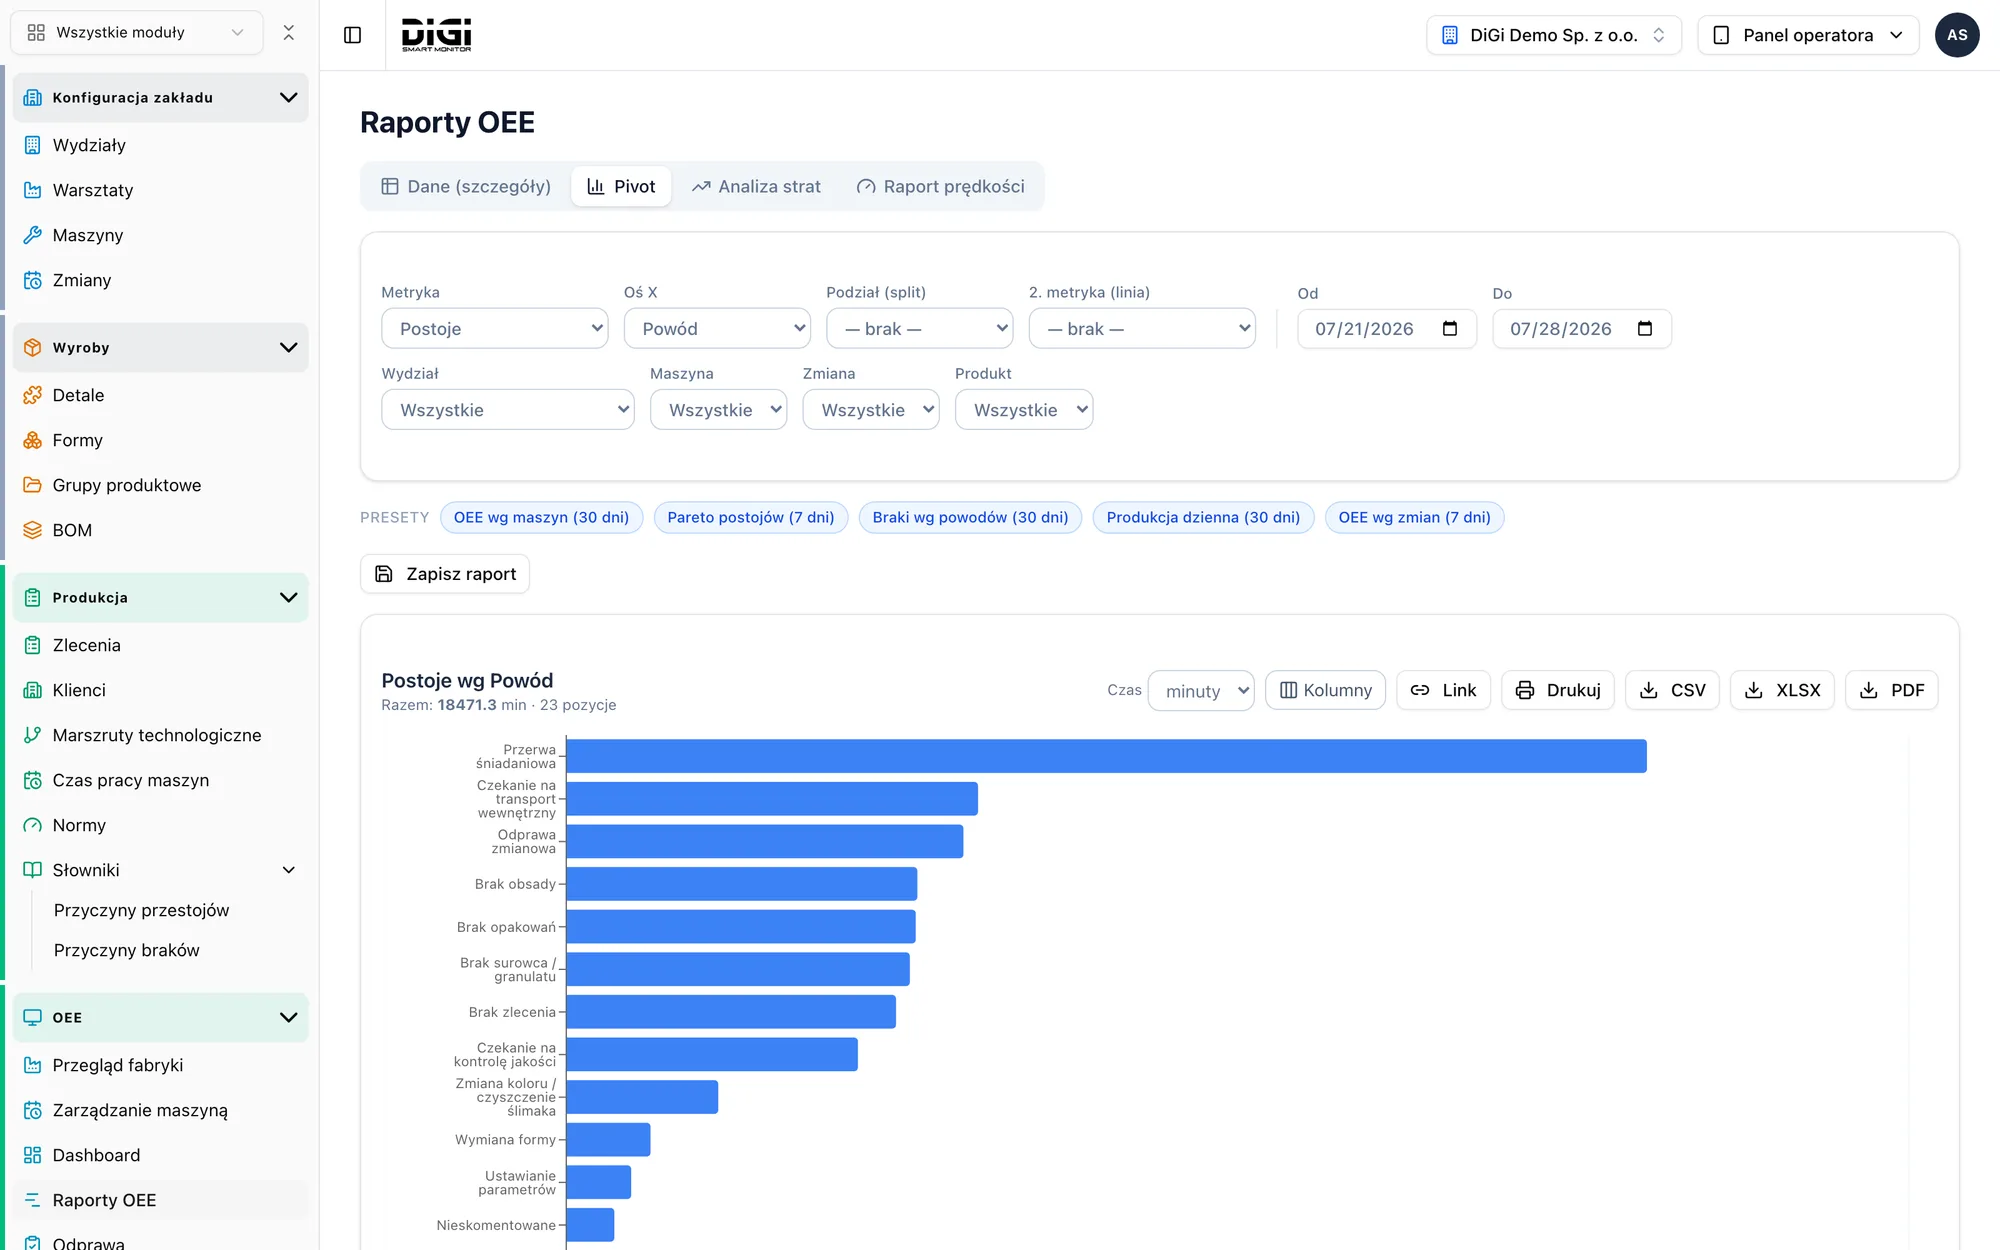The width and height of the screenshot is (2000, 1250).
Task: Click the Drukuj print button
Action: coord(1558,691)
